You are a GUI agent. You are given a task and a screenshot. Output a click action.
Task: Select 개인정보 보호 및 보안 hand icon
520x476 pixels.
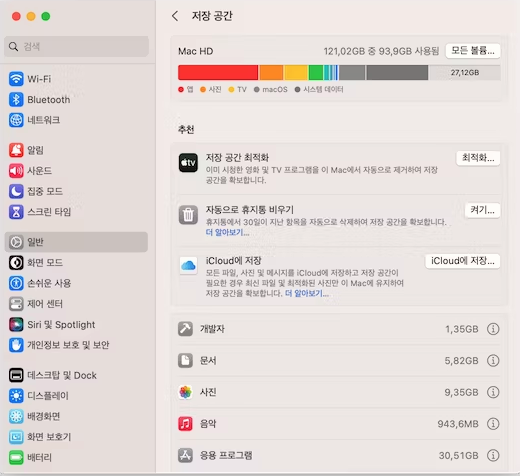(x=16, y=345)
